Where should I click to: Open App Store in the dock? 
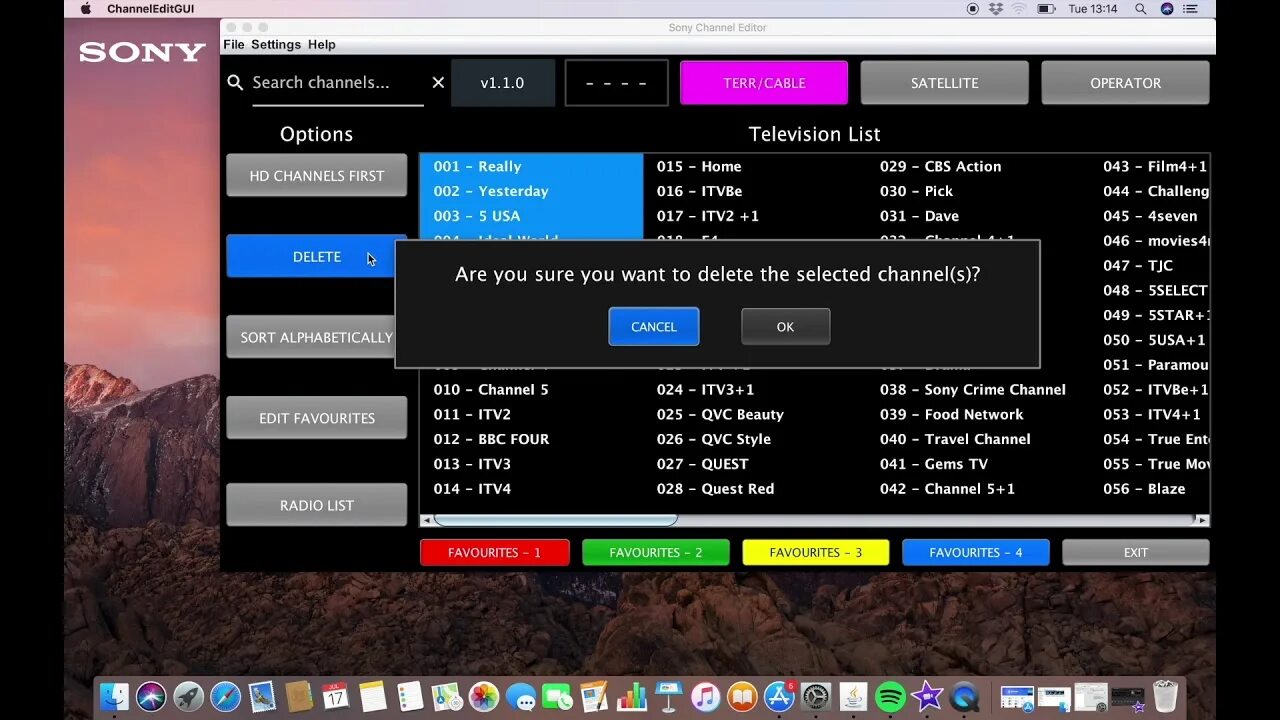tap(779, 697)
